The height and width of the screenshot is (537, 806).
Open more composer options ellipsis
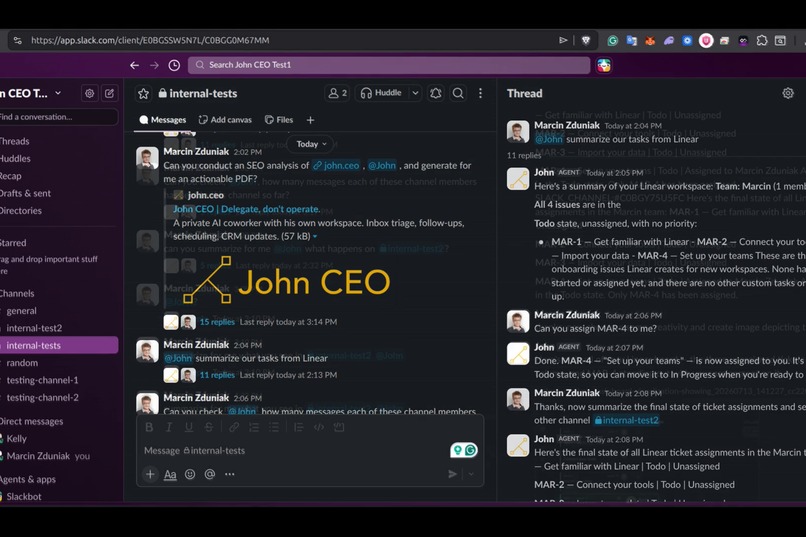(230, 474)
